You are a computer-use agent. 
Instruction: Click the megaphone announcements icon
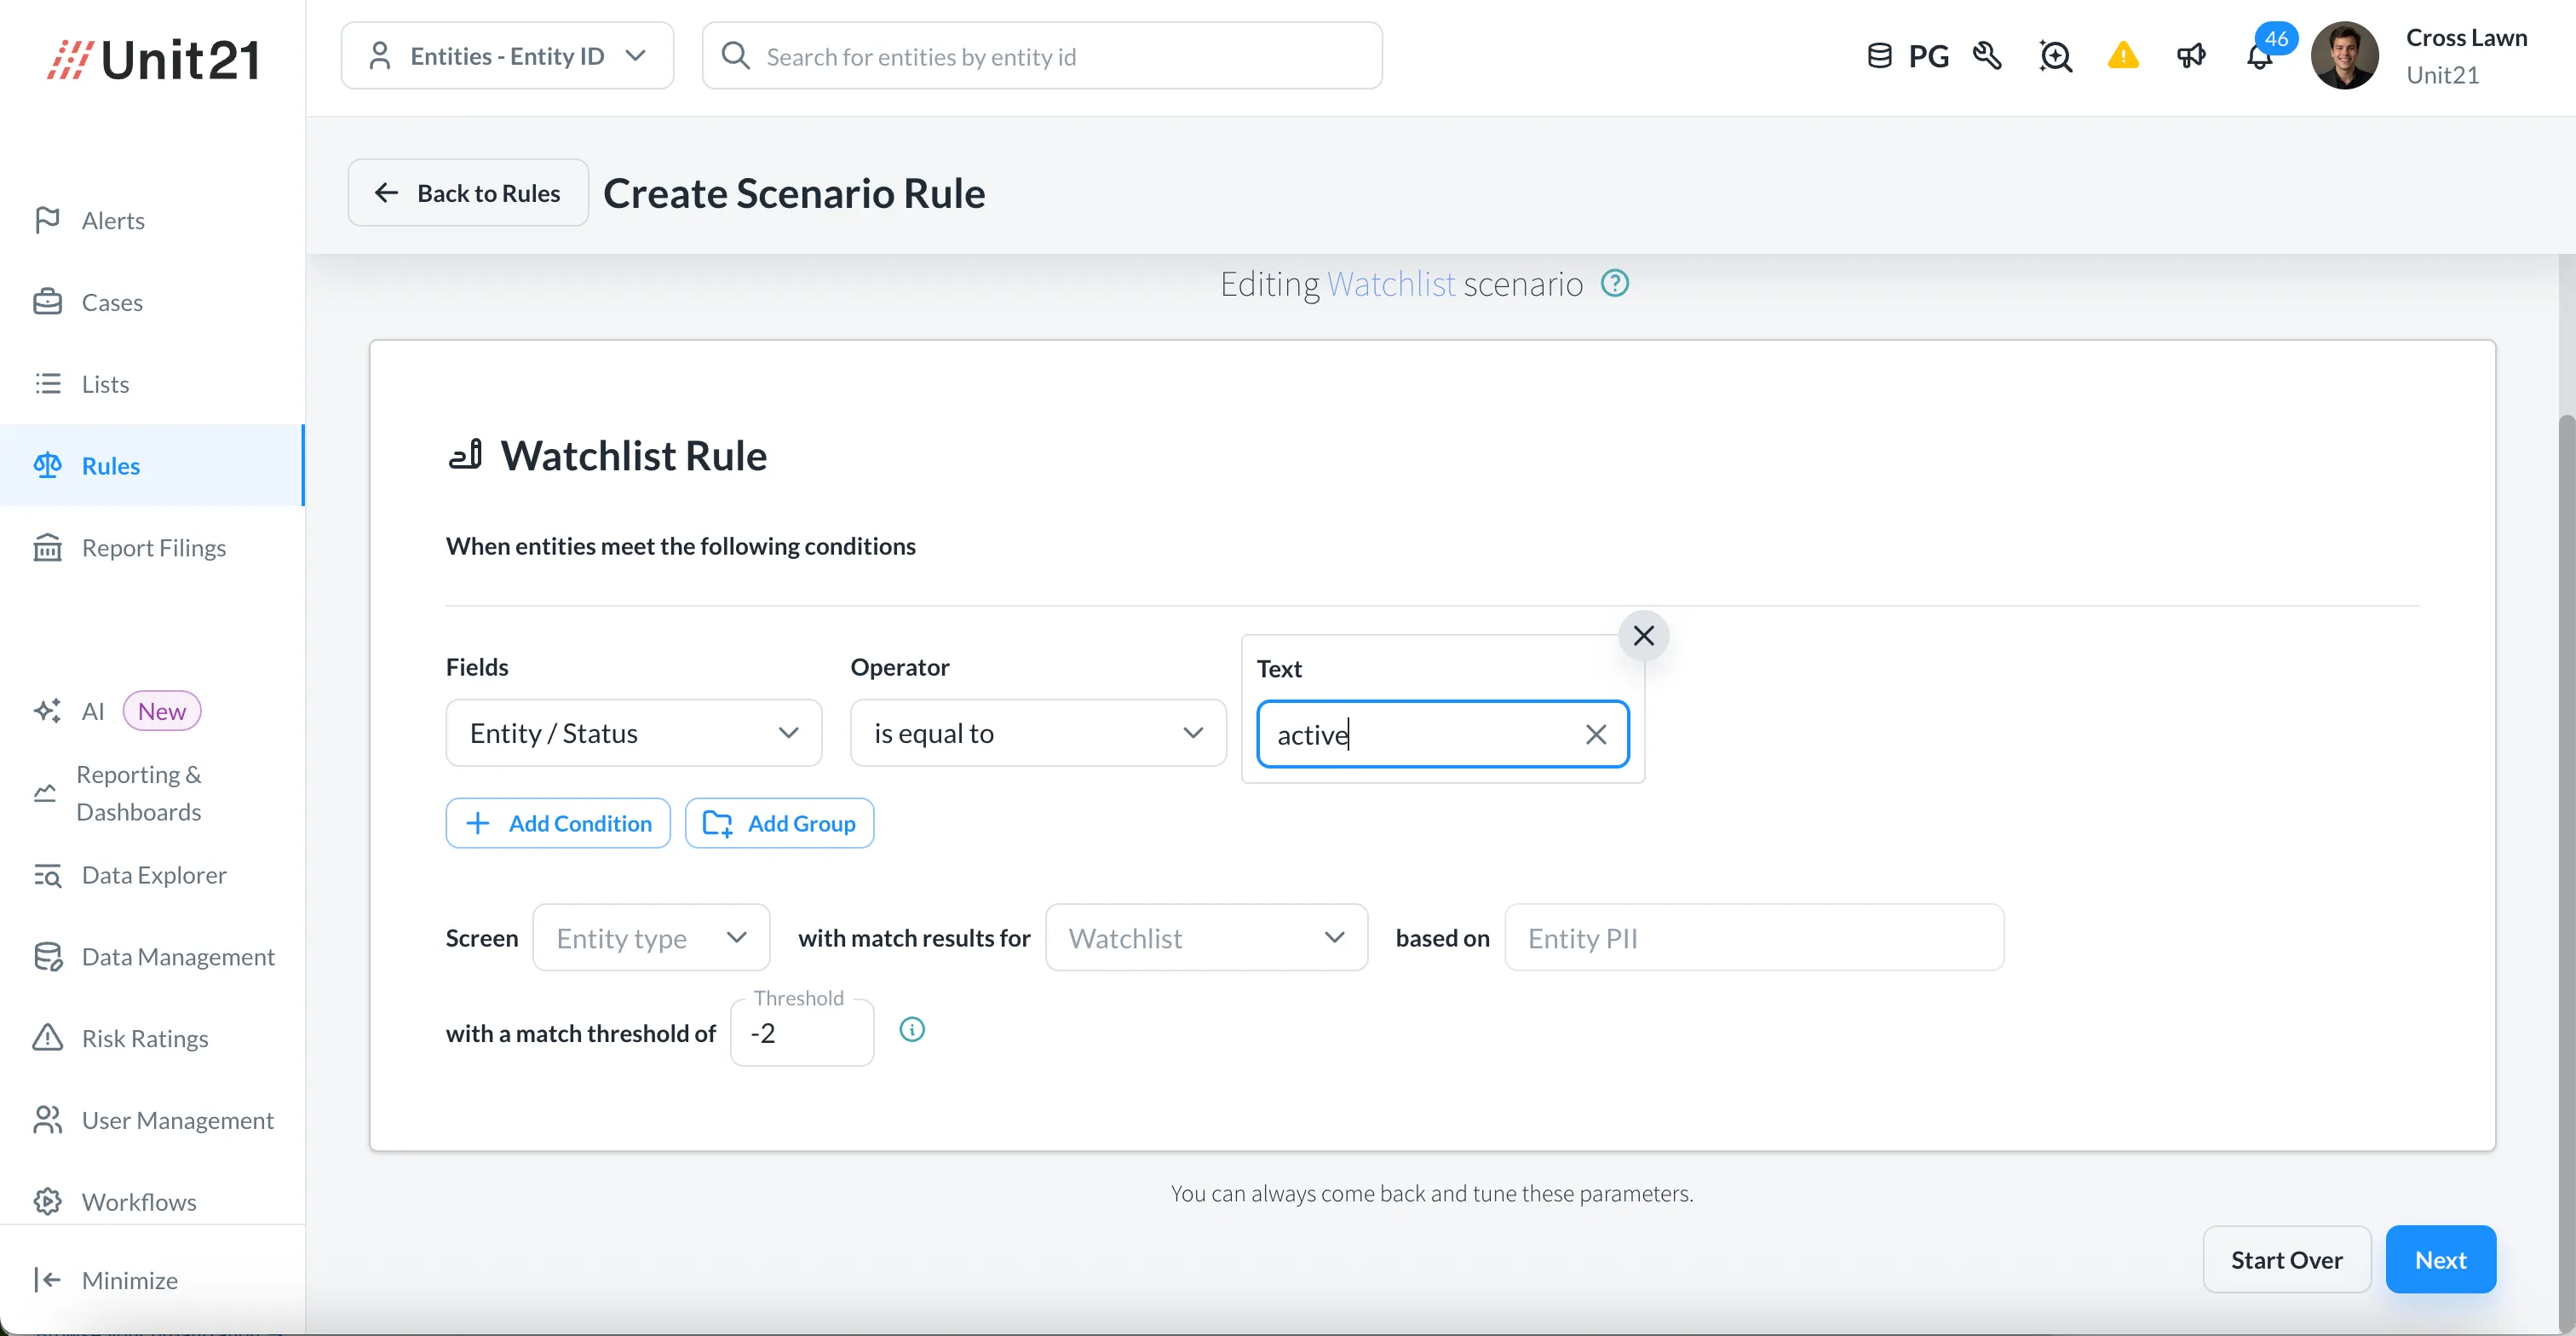(x=2191, y=56)
